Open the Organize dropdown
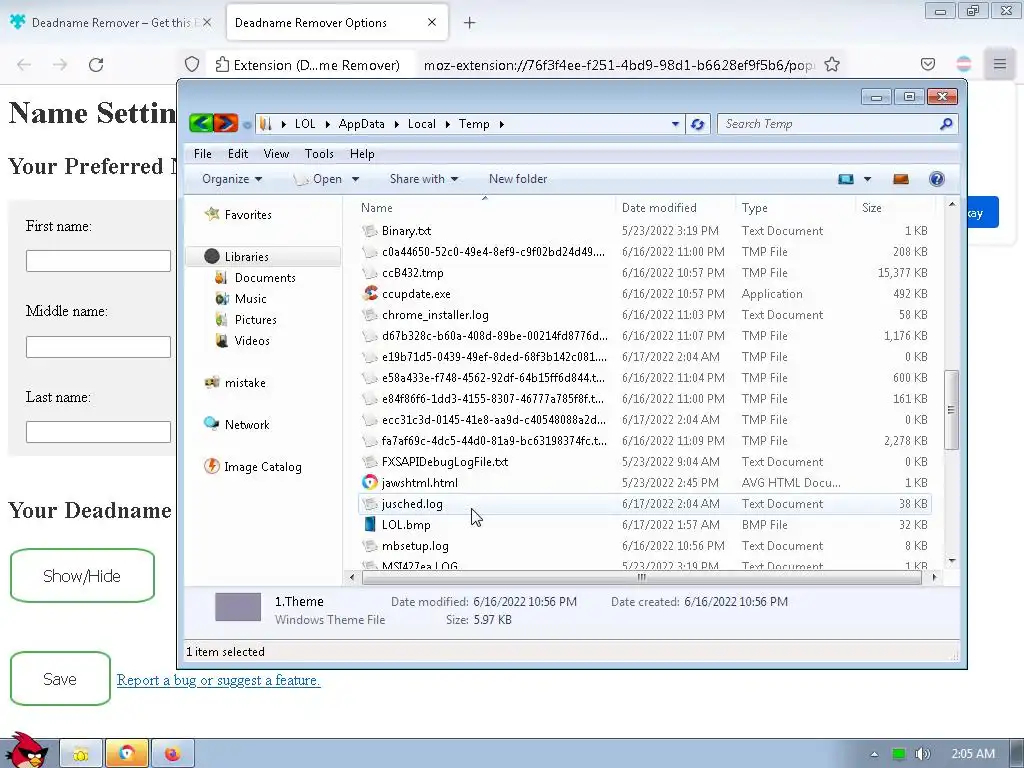This screenshot has height=768, width=1024. [232, 179]
